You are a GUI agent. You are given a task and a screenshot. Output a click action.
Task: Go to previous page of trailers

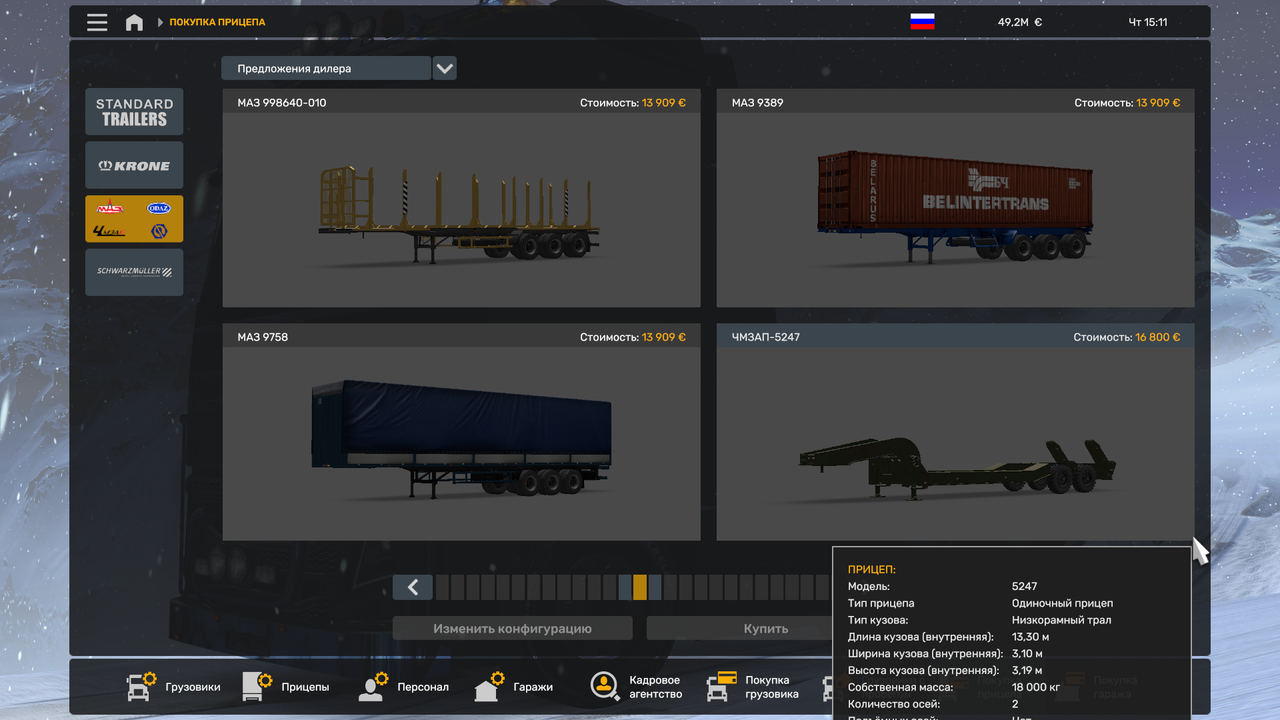[x=412, y=587]
